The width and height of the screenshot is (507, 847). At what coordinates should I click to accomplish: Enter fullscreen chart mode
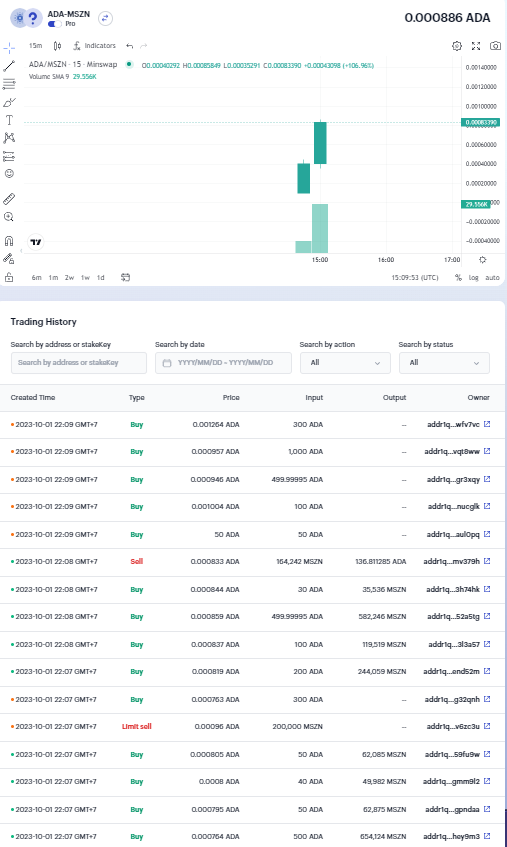click(476, 46)
